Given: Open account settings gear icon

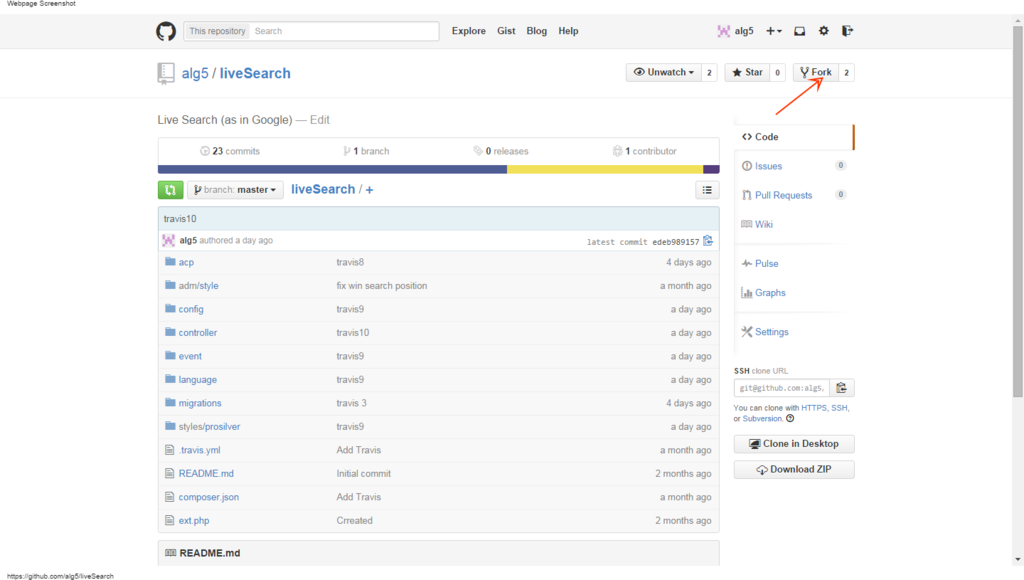Looking at the screenshot, I should 824,31.
